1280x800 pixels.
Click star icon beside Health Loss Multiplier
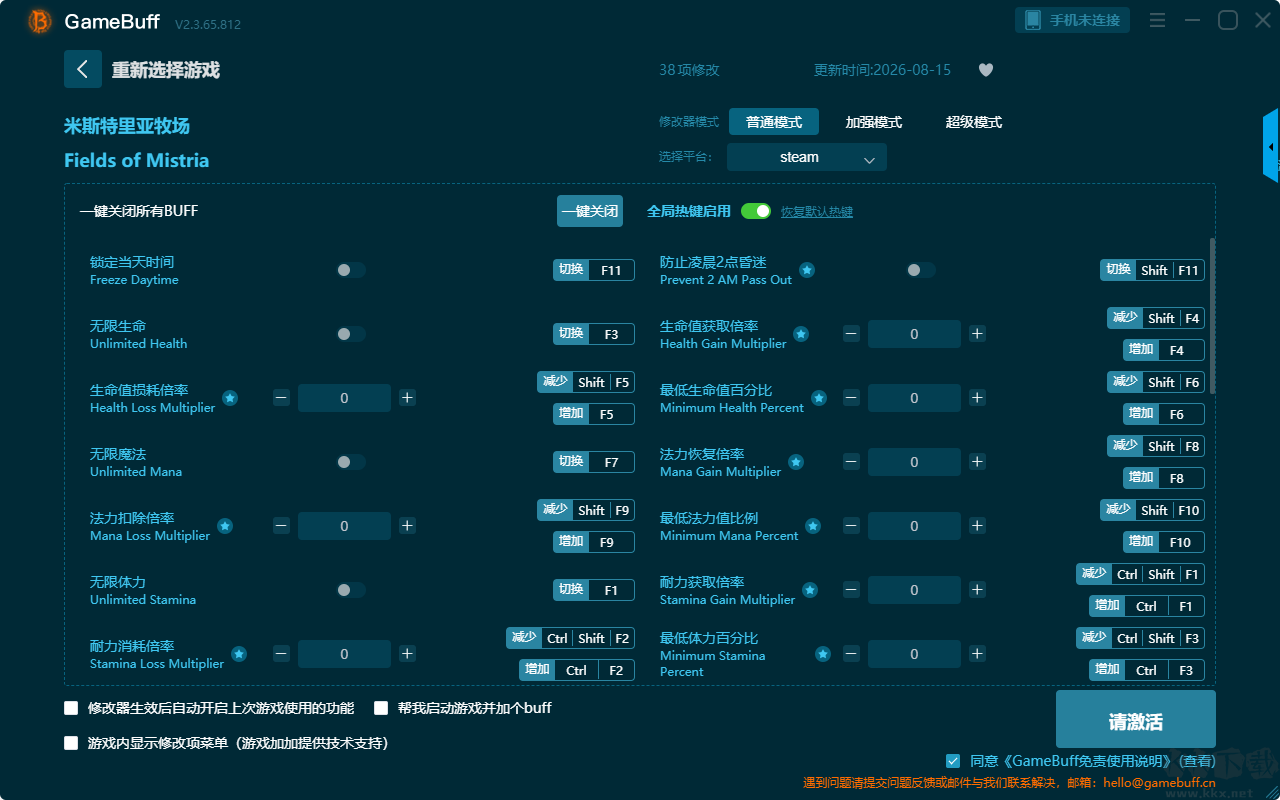pyautogui.click(x=230, y=398)
